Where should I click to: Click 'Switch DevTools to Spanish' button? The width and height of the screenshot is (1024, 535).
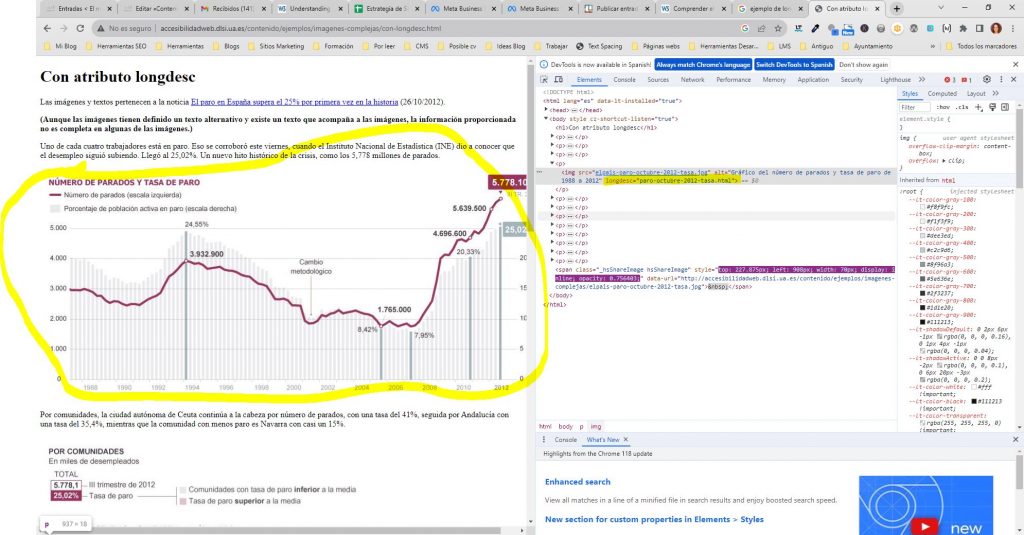(x=794, y=65)
